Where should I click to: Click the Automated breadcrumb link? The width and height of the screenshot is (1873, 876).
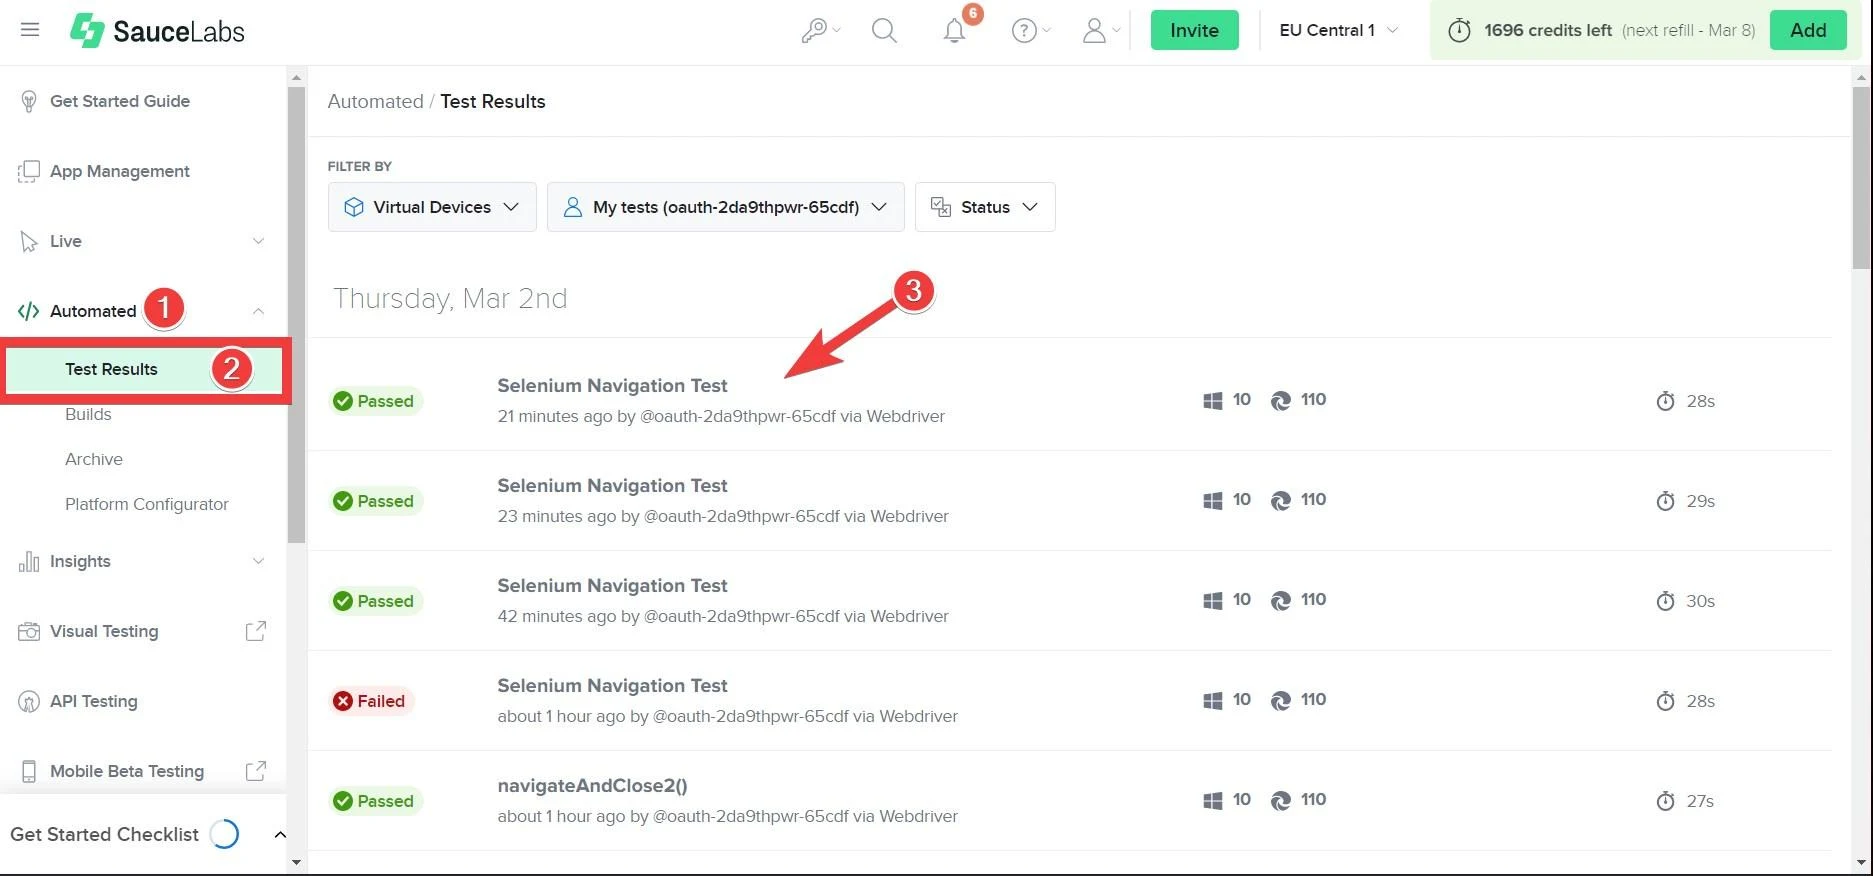tap(376, 101)
